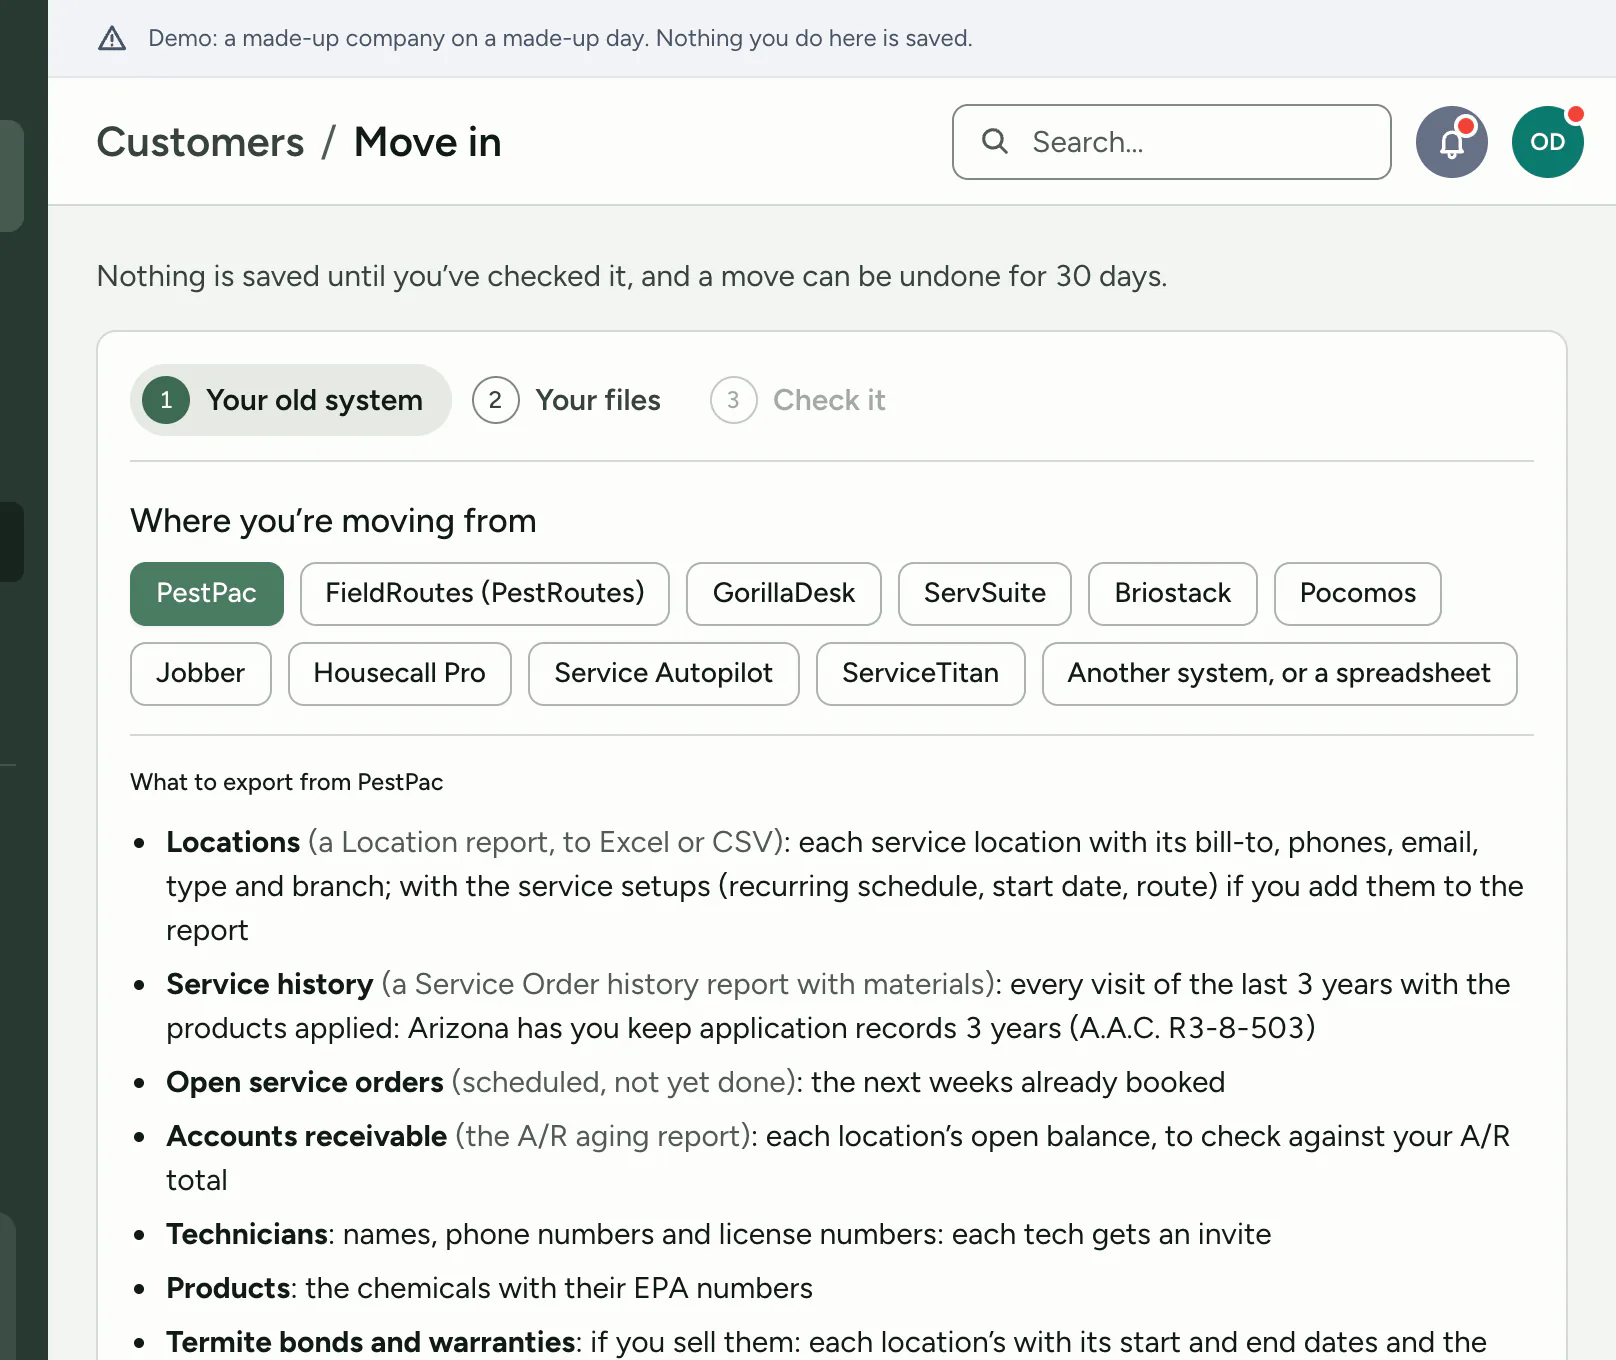1616x1360 pixels.
Task: Click the 'Products' list item label
Action: 228,1288
